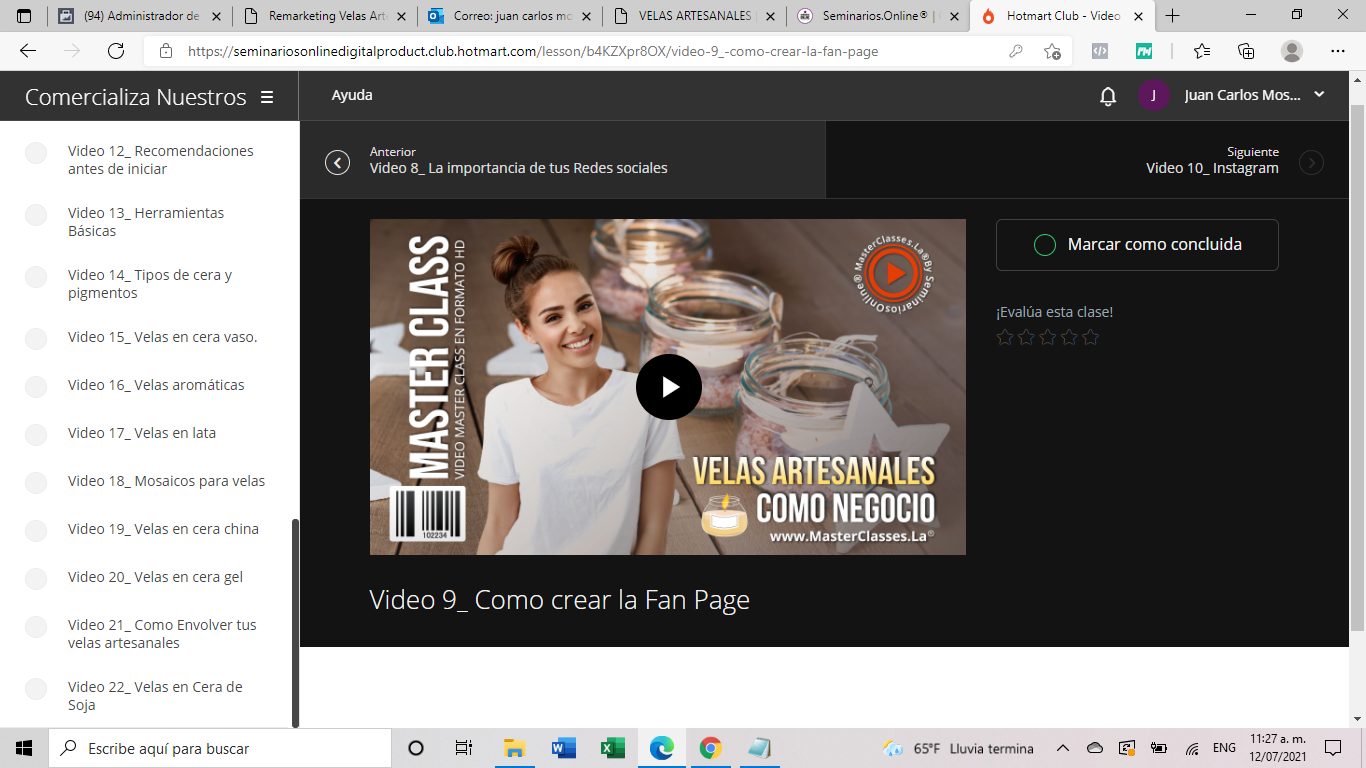Rate the class one star
Image resolution: width=1366 pixels, height=768 pixels.
click(x=1005, y=337)
